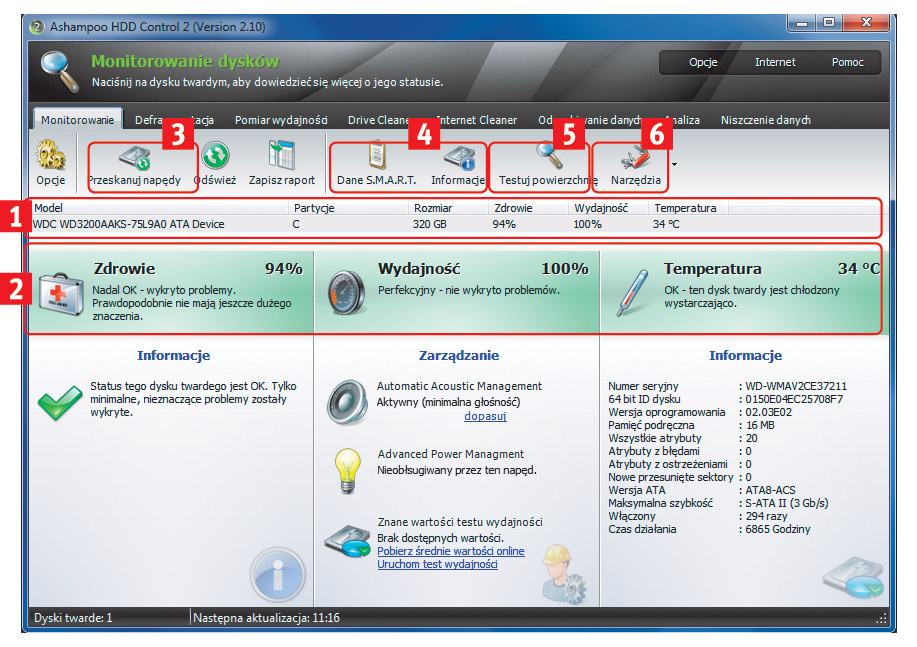Image resolution: width=917 pixels, height=647 pixels.
Task: Open the Informacje drive info icon
Action: click(x=458, y=158)
